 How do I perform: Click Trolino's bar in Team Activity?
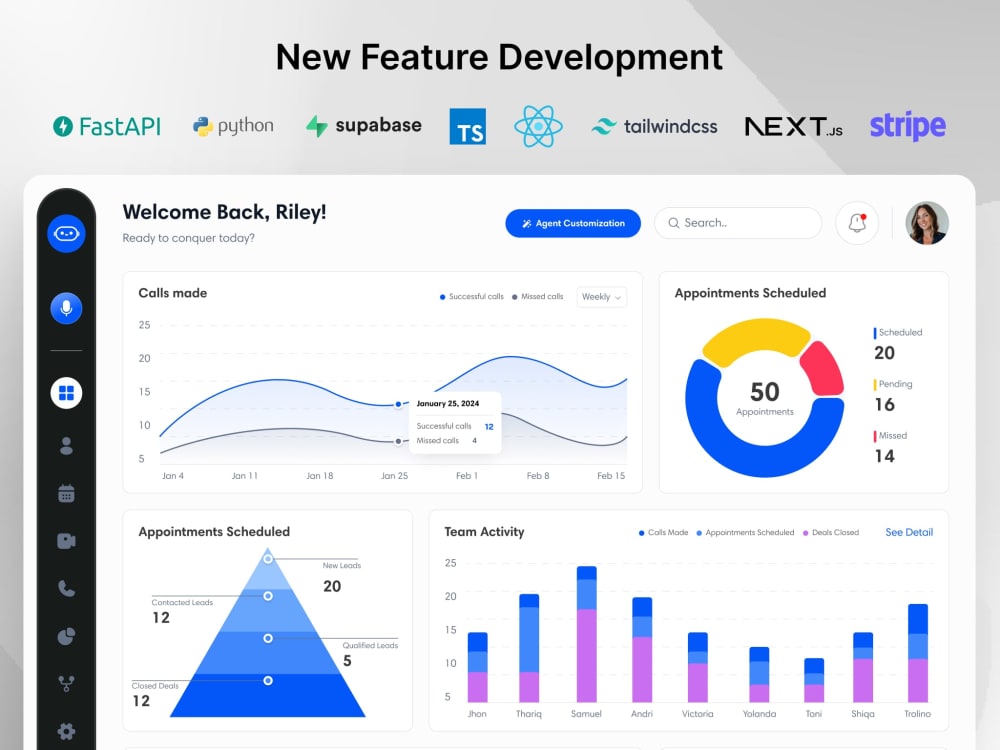pyautogui.click(x=918, y=653)
